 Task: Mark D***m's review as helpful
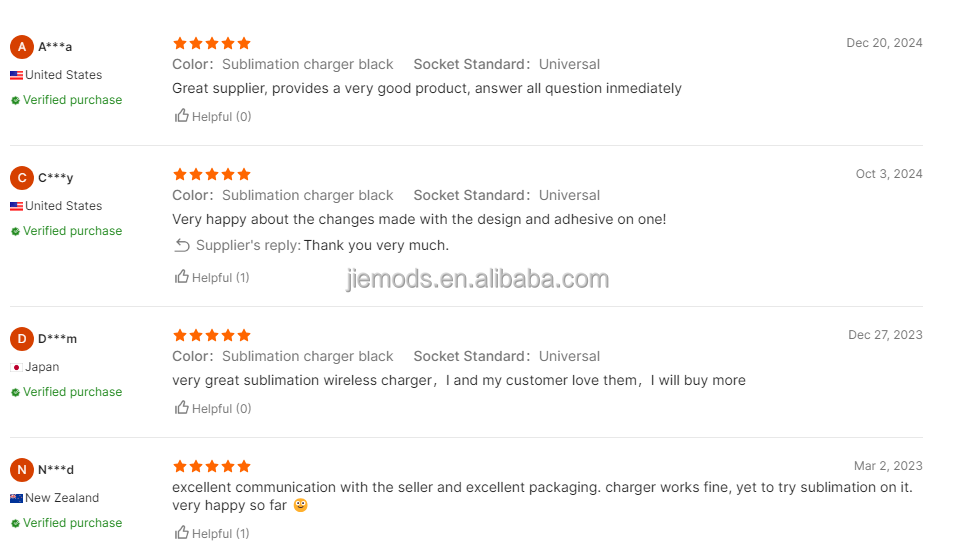pos(182,408)
